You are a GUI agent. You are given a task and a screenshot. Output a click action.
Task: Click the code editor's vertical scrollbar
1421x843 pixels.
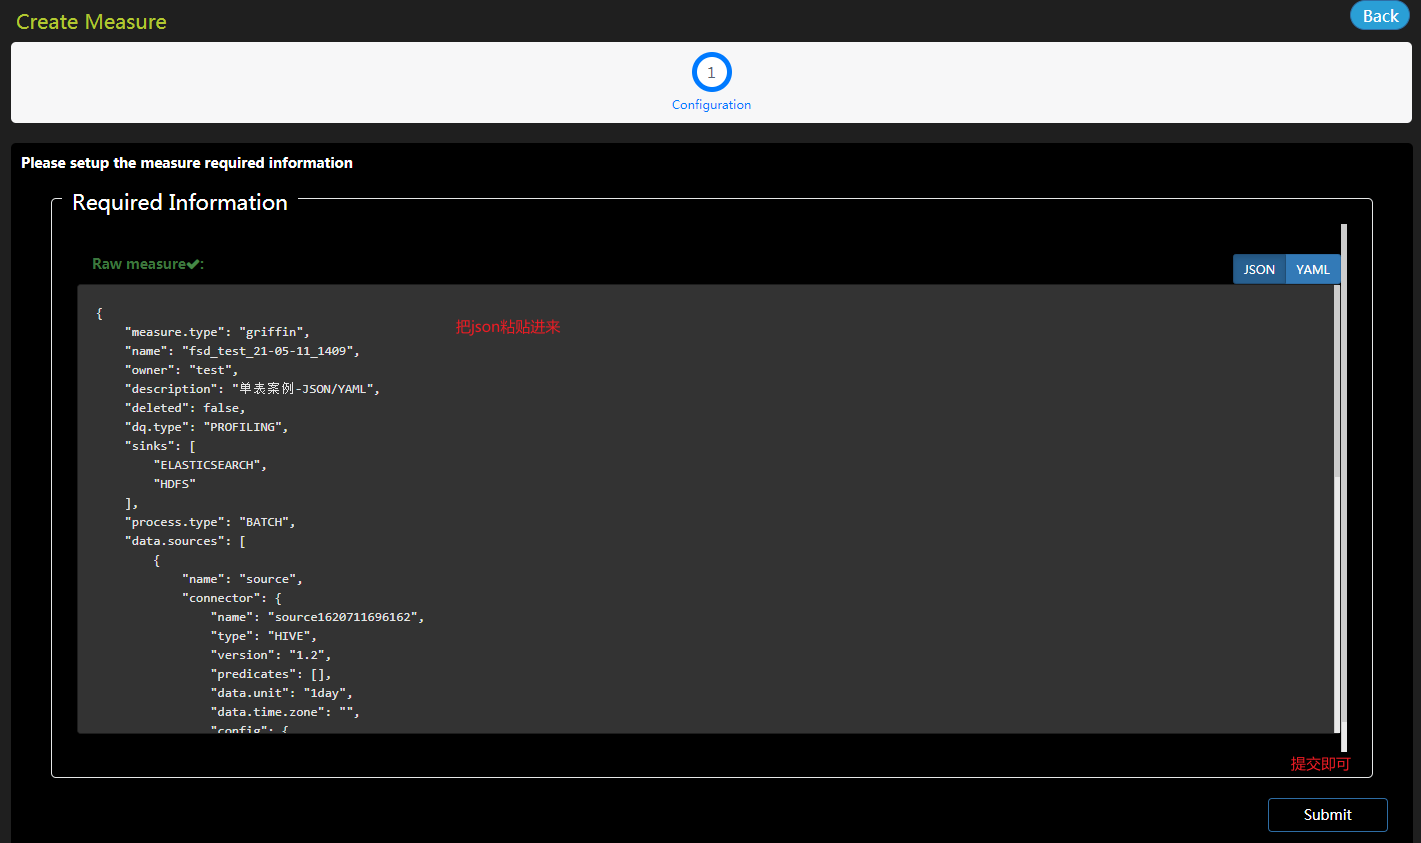(x=1336, y=380)
